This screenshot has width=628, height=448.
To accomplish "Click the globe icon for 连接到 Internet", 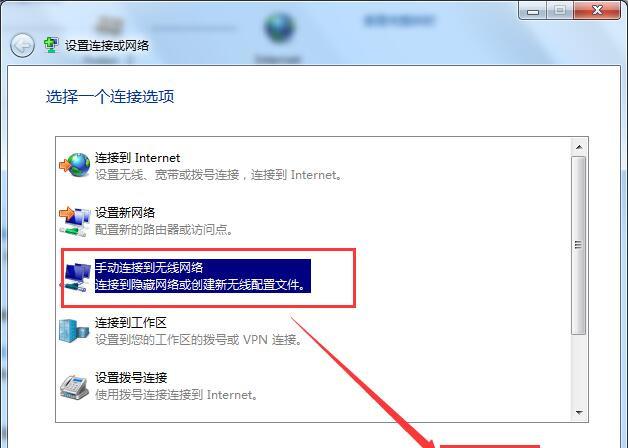I will (x=75, y=165).
